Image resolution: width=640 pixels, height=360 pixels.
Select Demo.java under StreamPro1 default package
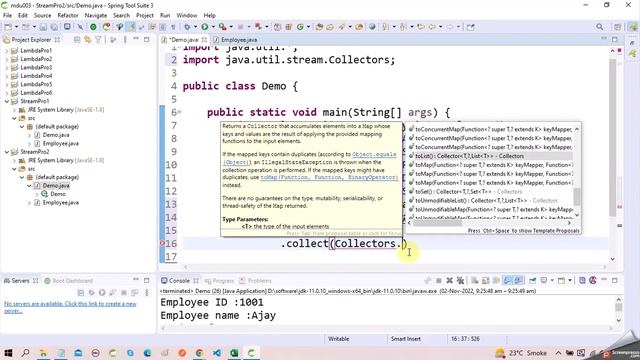pos(56,135)
